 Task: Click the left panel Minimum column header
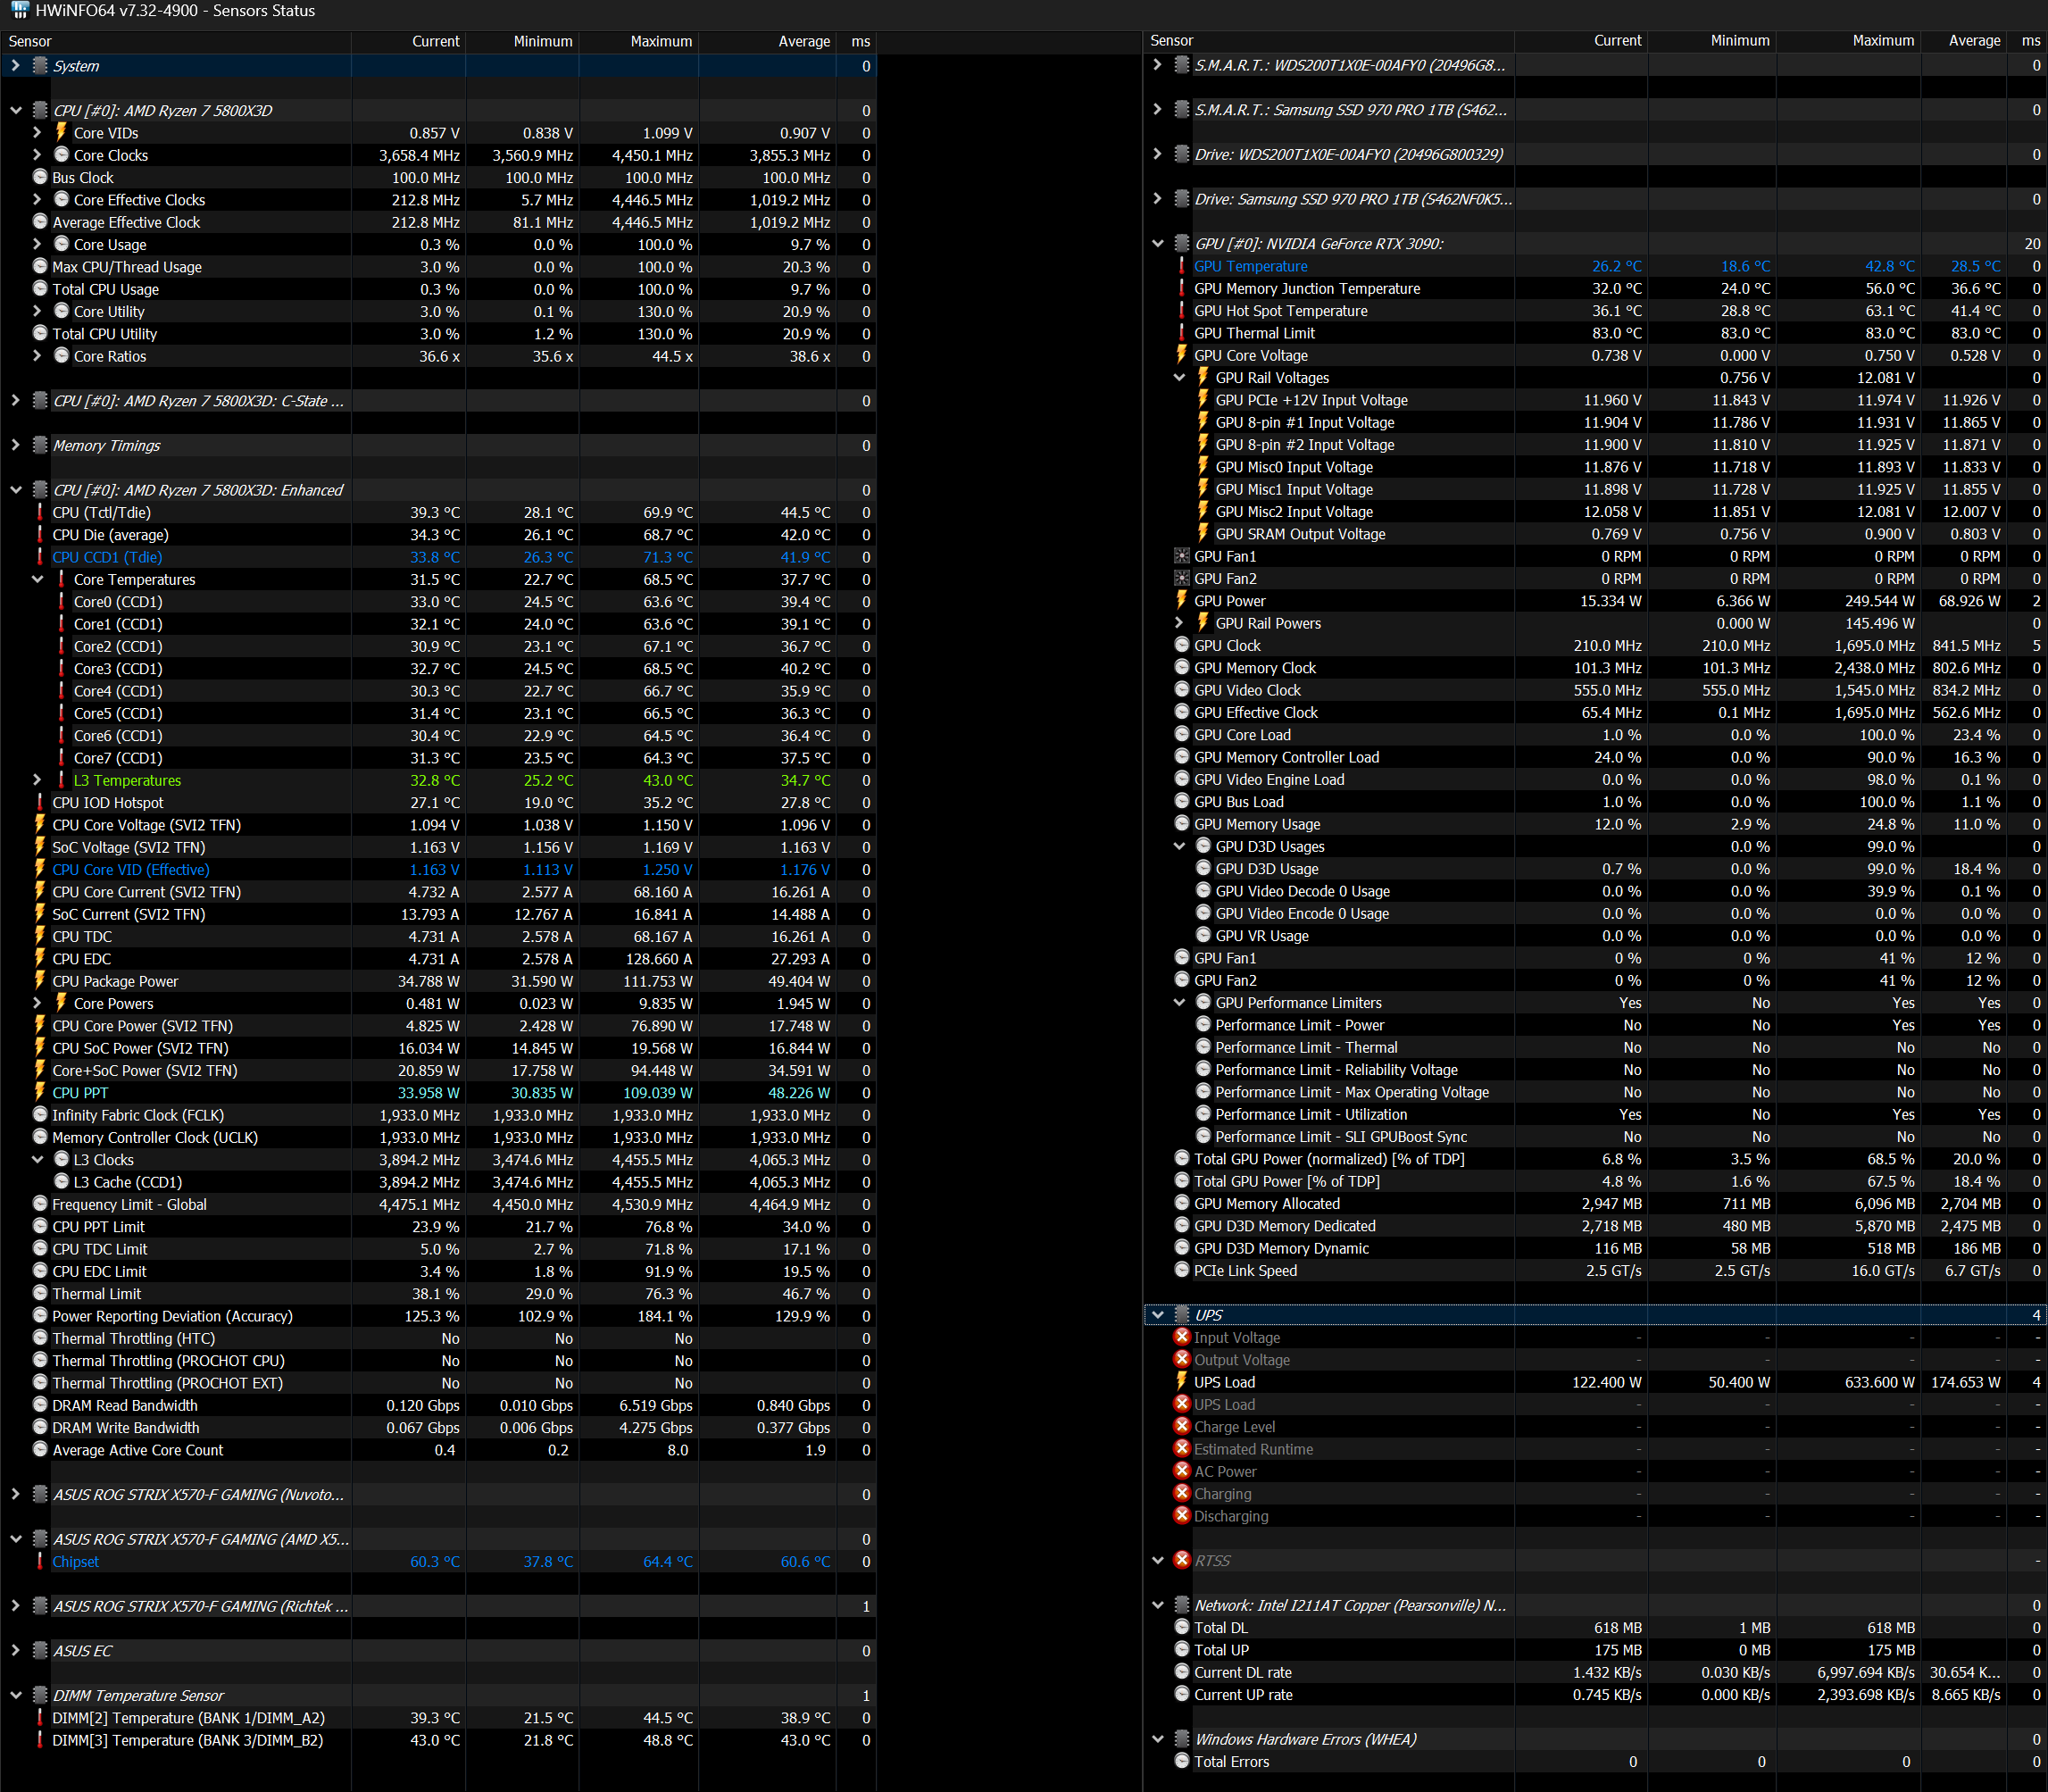click(x=522, y=41)
